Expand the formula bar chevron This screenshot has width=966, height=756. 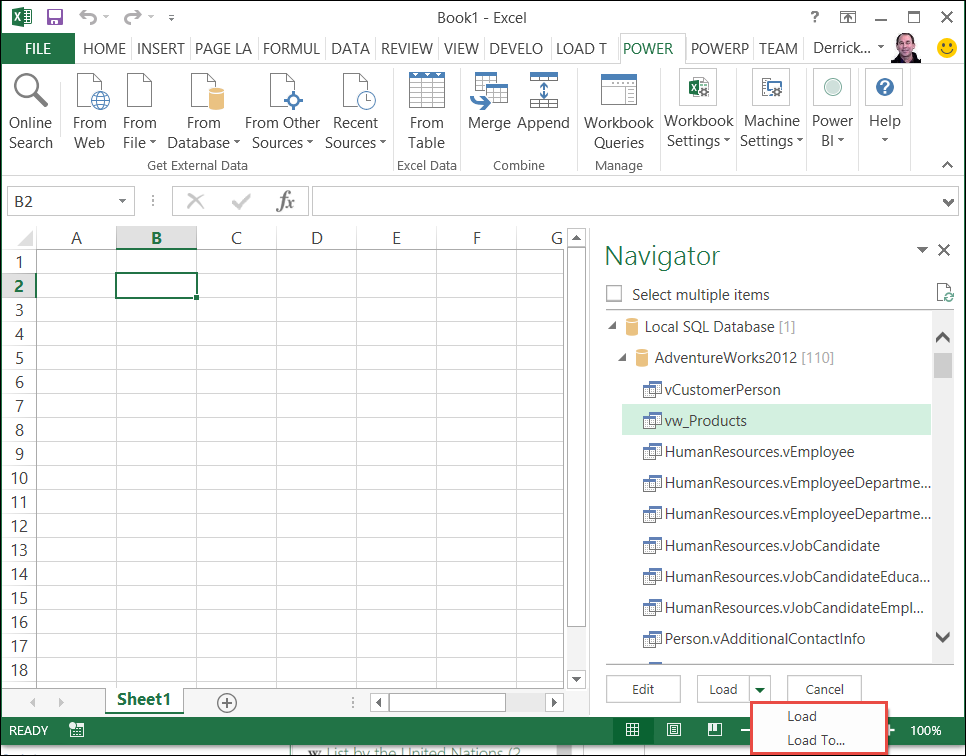[x=948, y=202]
